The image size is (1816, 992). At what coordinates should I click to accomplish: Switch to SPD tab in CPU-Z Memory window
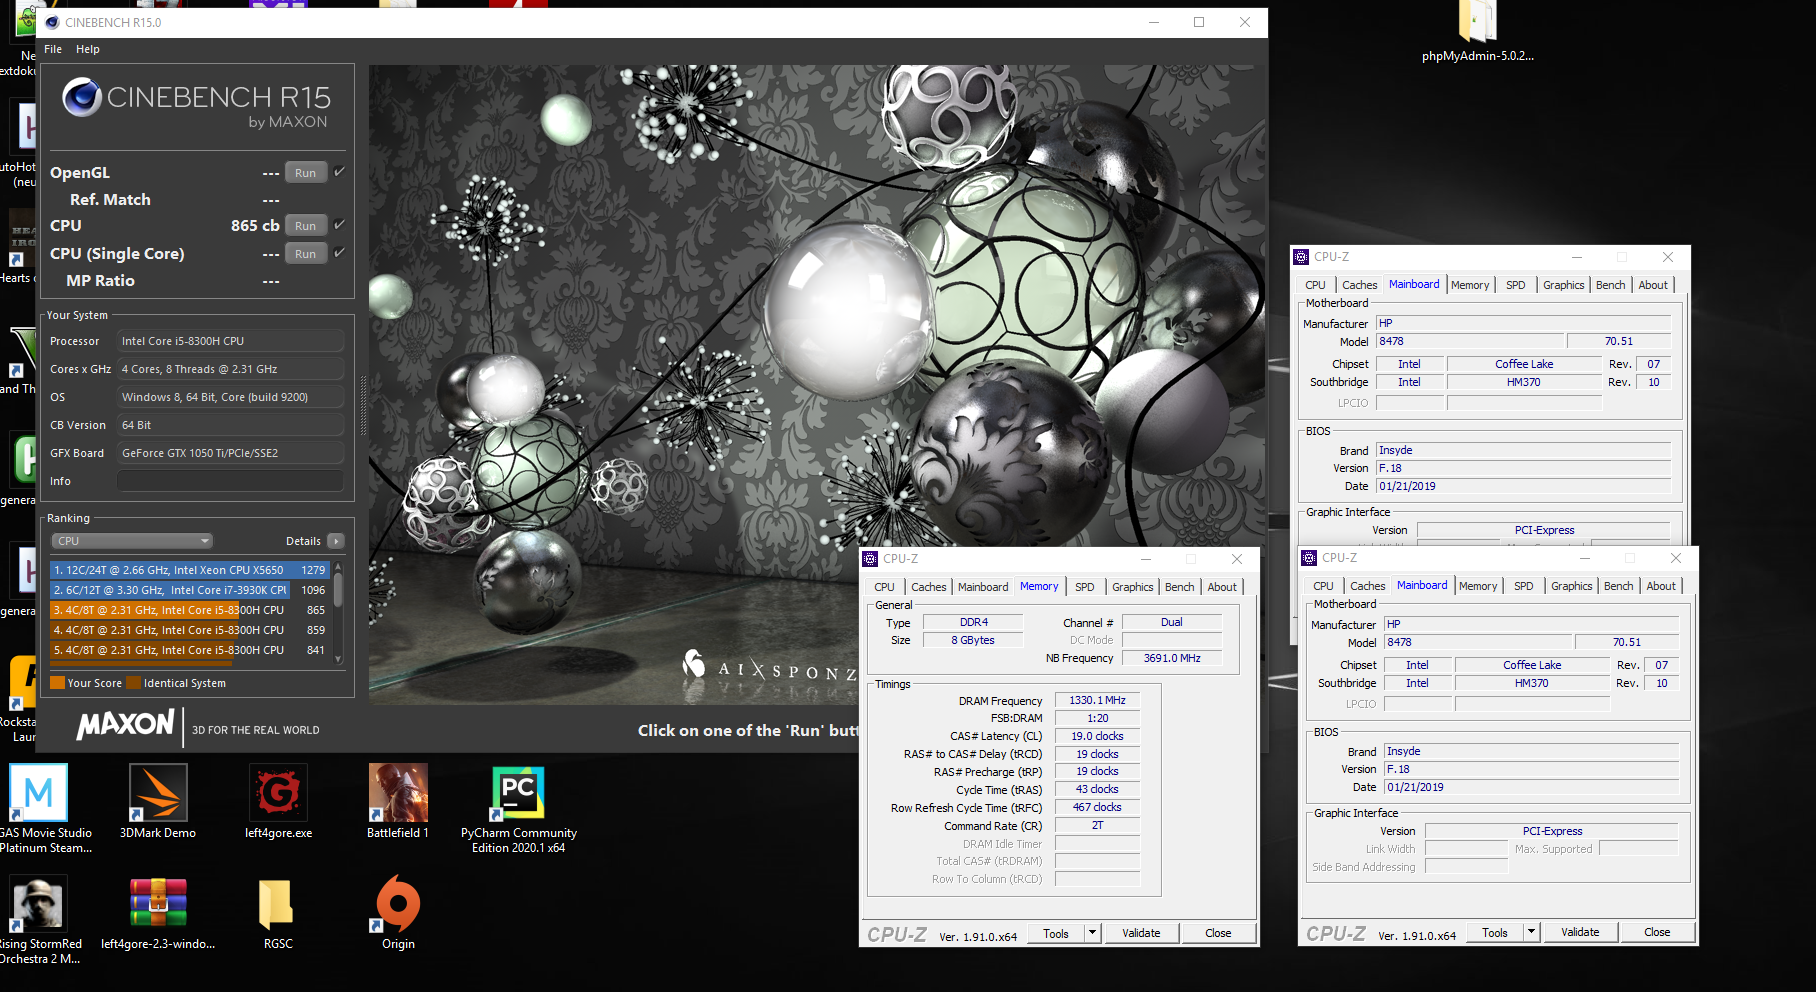(x=1085, y=587)
